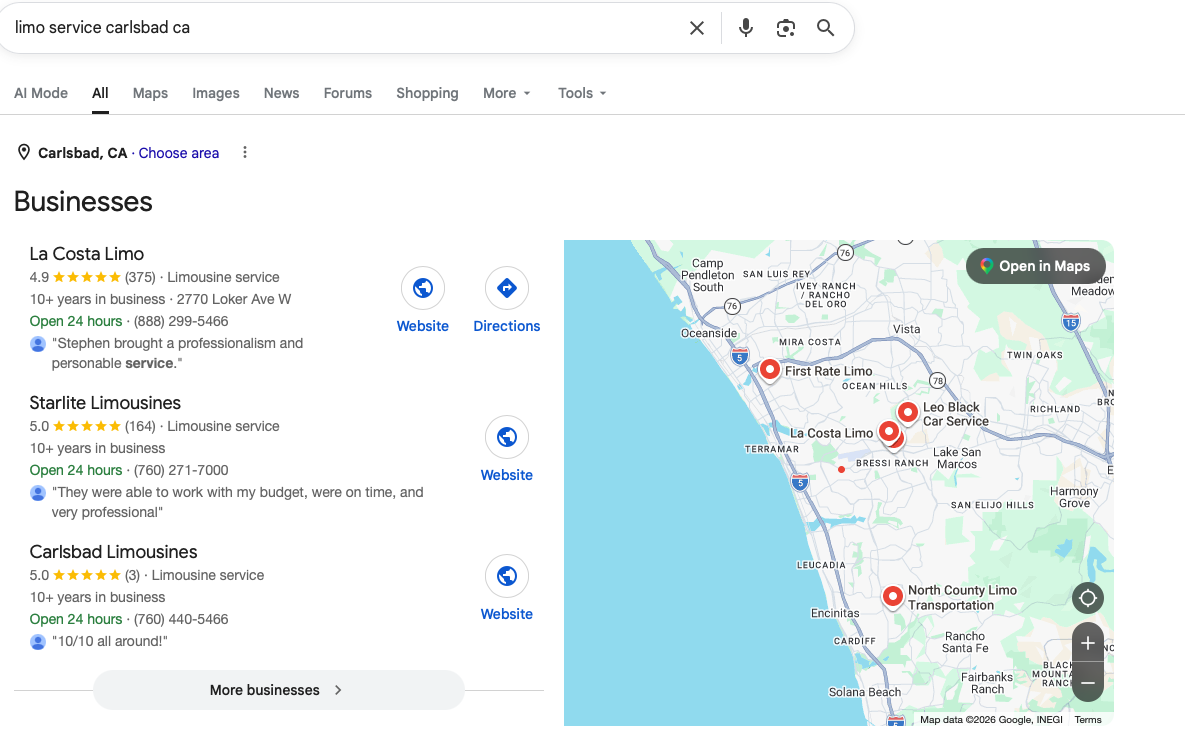The width and height of the screenshot is (1185, 730).
Task: Open Google Lens image search icon
Action: coord(786,28)
